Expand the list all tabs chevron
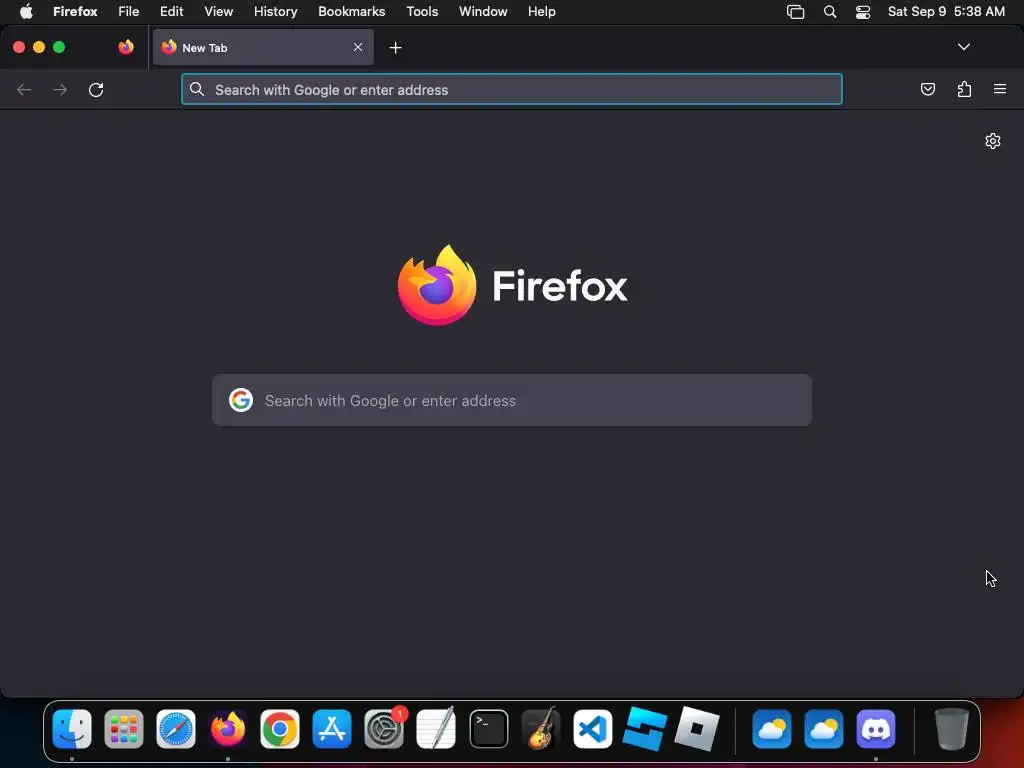This screenshot has width=1024, height=768. pyautogui.click(x=963, y=47)
